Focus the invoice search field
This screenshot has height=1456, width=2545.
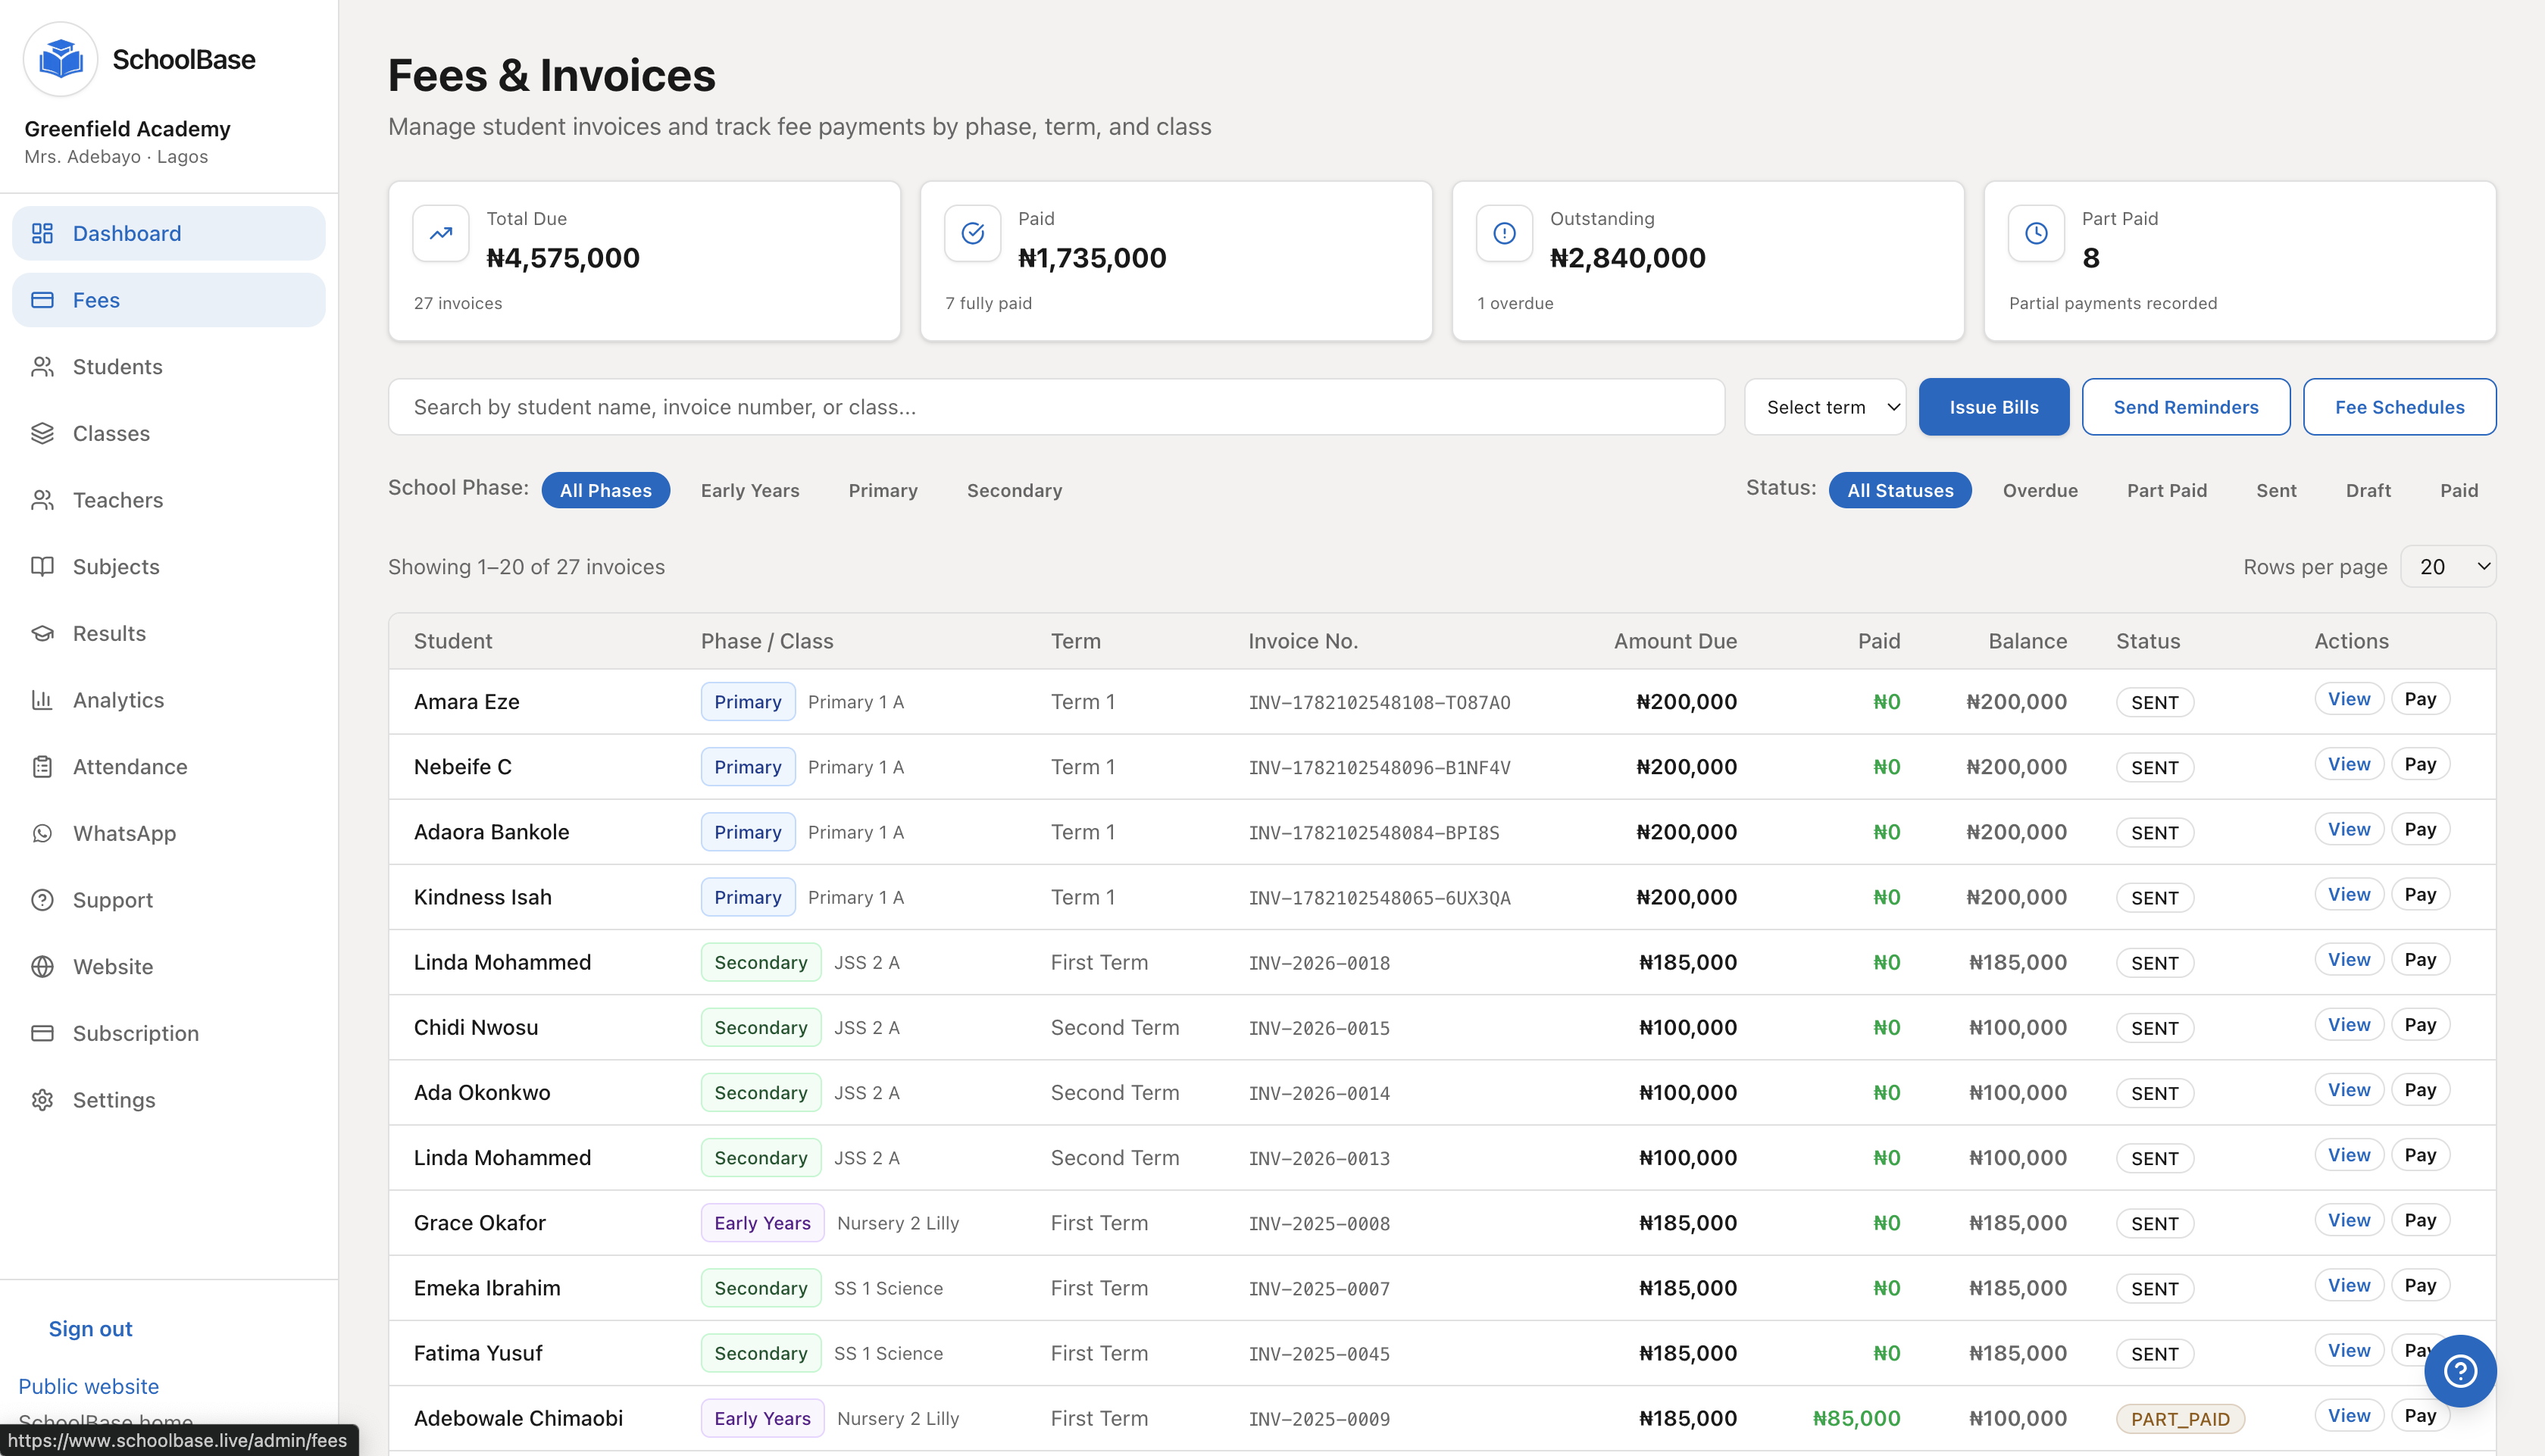[1056, 407]
